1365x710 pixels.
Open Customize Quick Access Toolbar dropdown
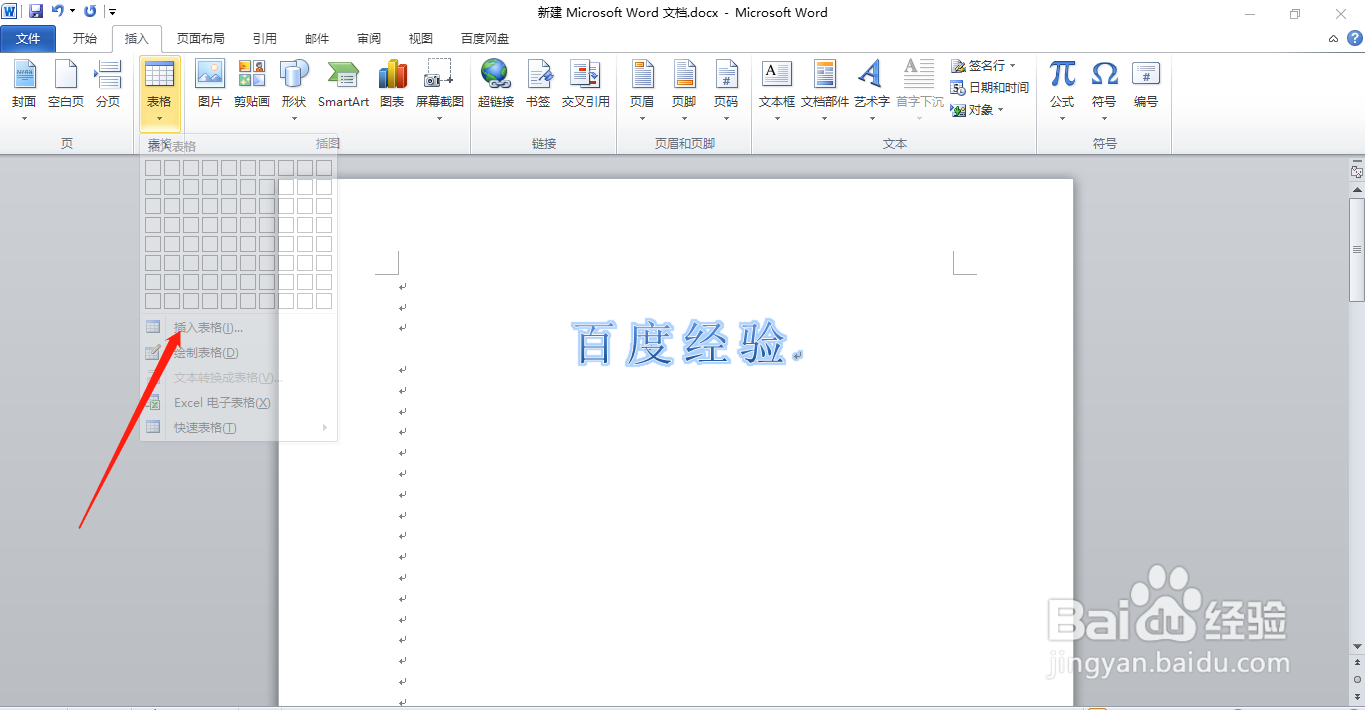click(x=112, y=12)
